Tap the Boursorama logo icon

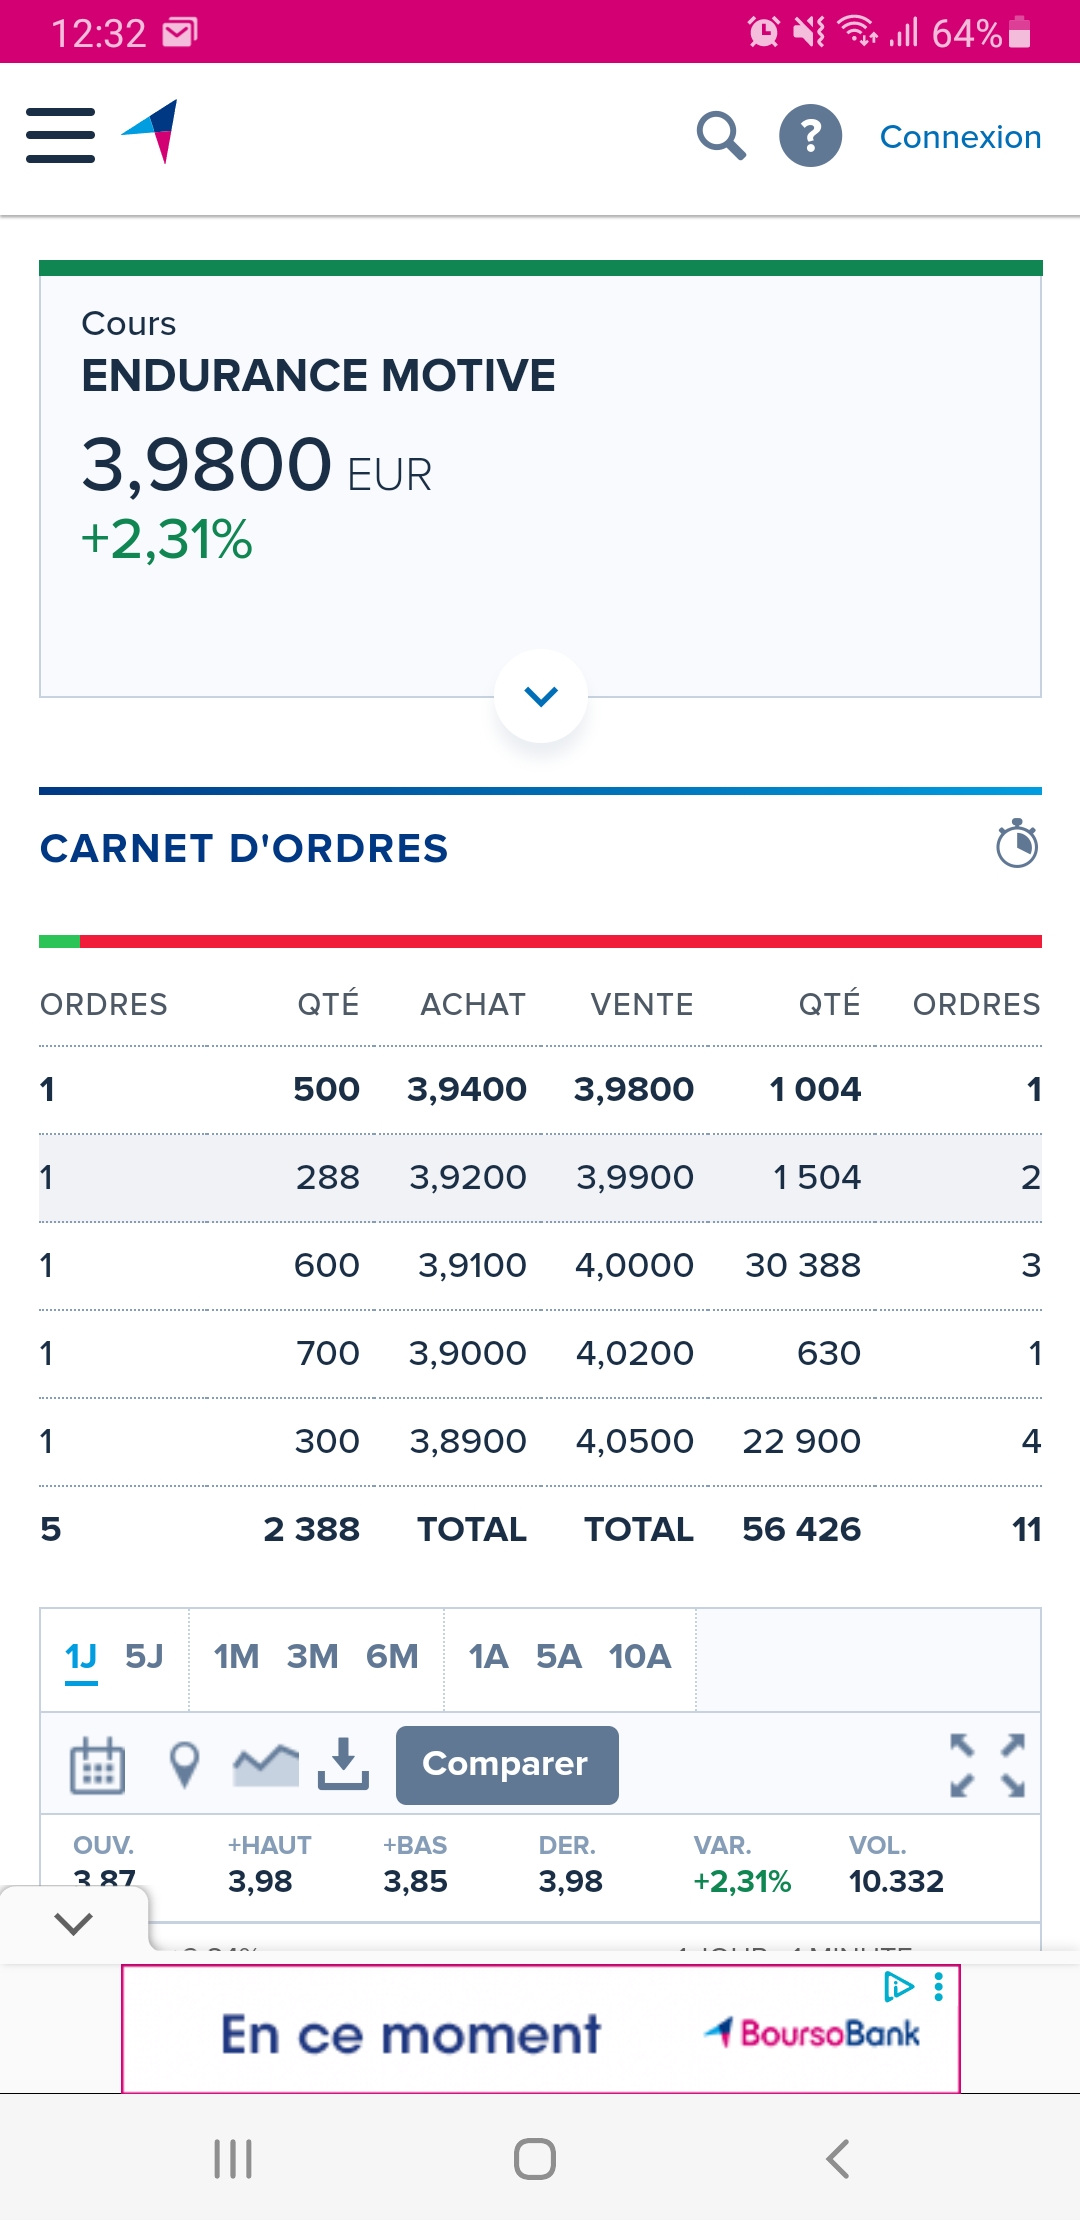150,131
